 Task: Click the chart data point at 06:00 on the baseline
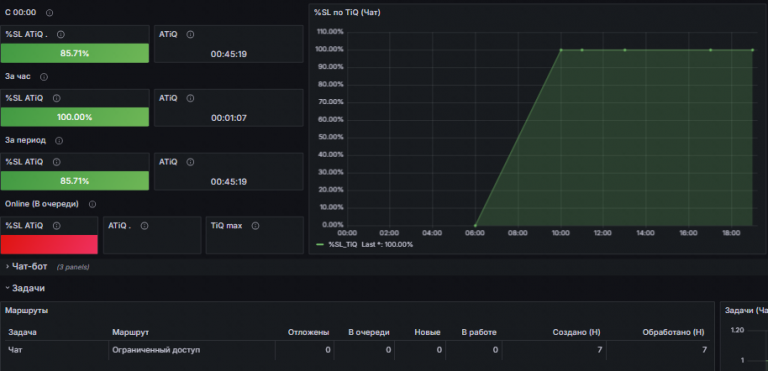point(475,225)
